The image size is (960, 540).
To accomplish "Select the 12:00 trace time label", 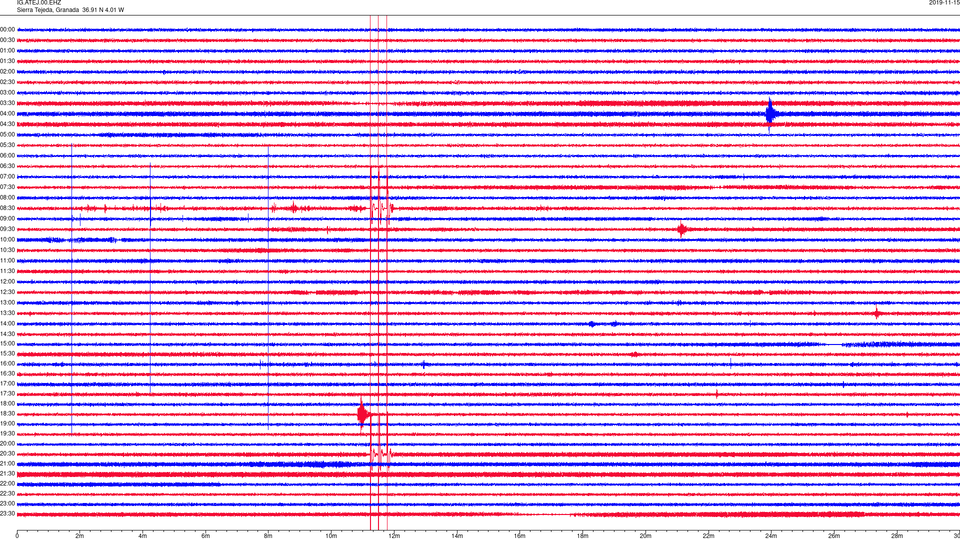I will point(8,282).
